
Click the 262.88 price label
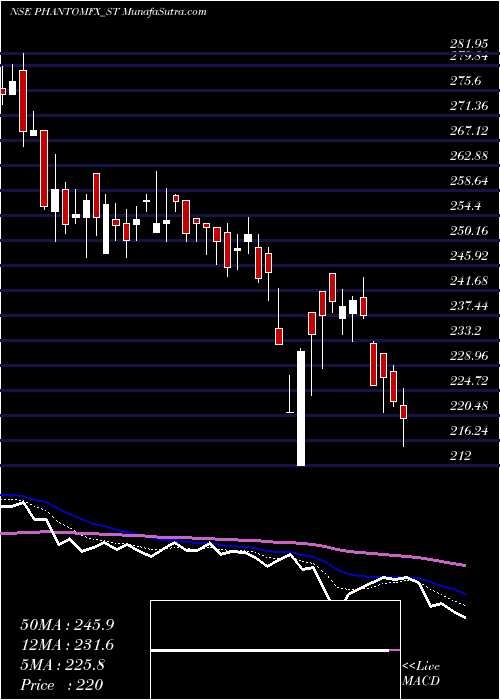468,156
